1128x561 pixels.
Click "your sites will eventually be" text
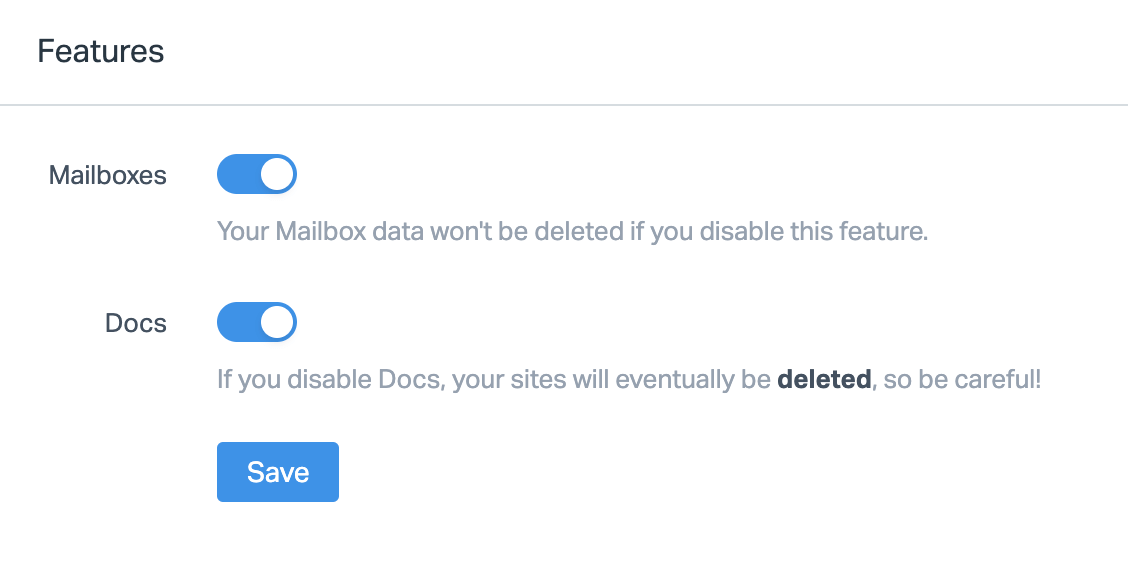click(x=610, y=381)
